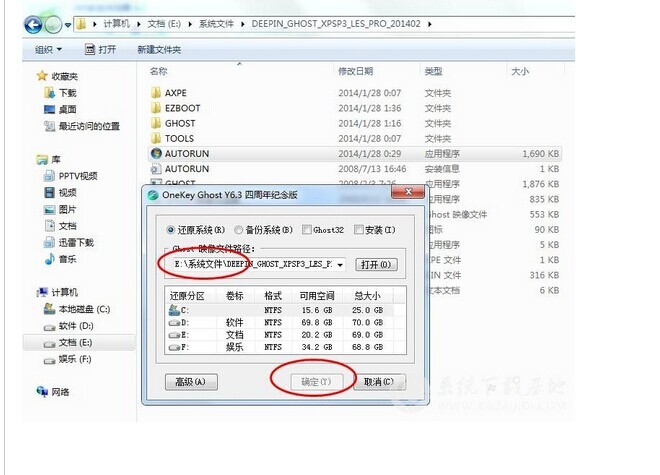
Task: Select partition F: 娱乐 row
Action: (x=281, y=347)
